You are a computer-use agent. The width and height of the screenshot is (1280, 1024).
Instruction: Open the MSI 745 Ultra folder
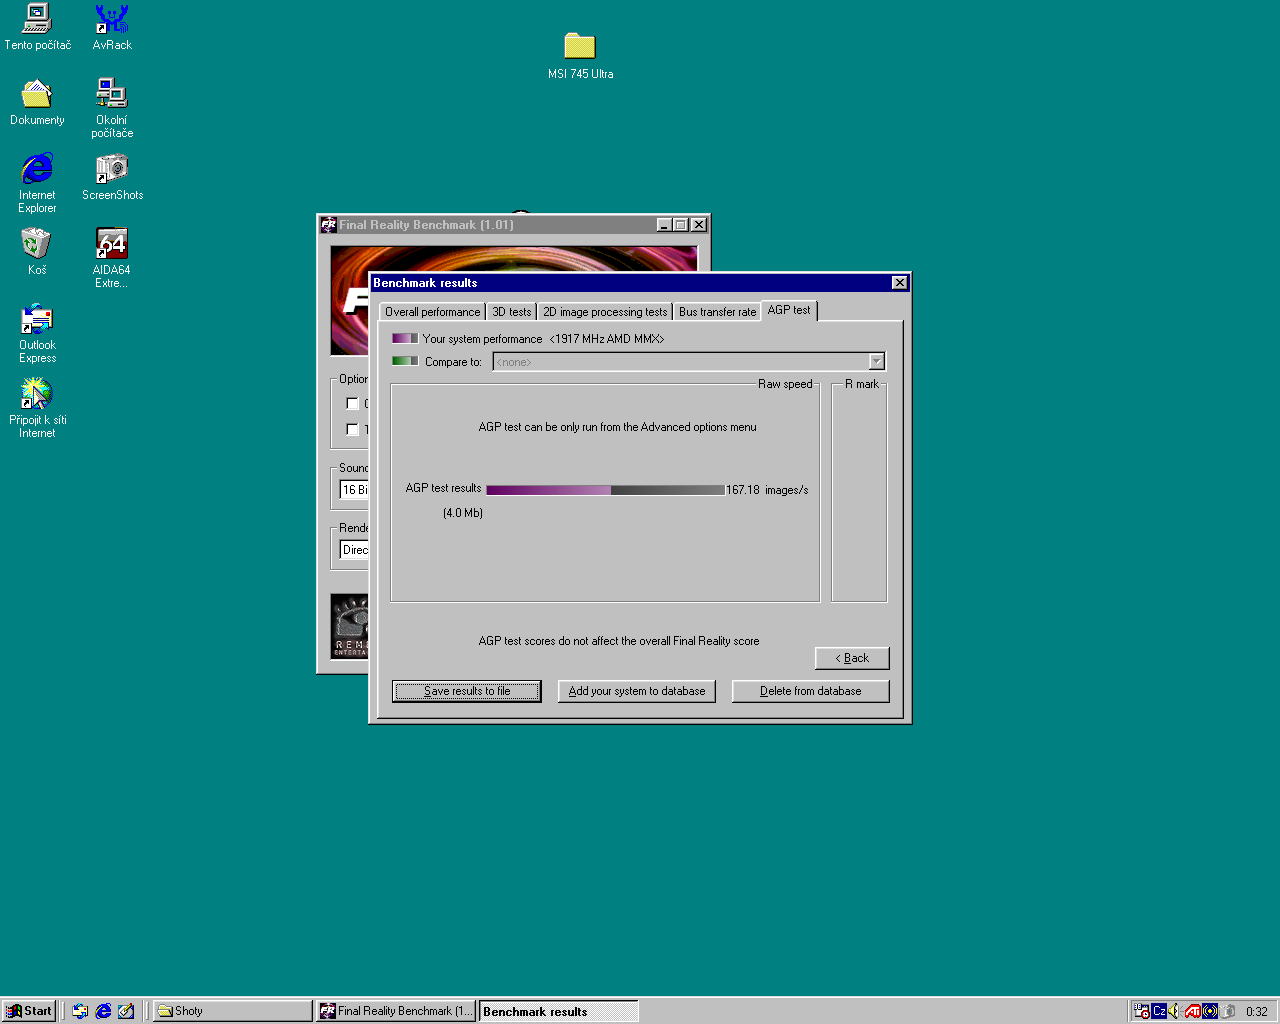click(579, 47)
